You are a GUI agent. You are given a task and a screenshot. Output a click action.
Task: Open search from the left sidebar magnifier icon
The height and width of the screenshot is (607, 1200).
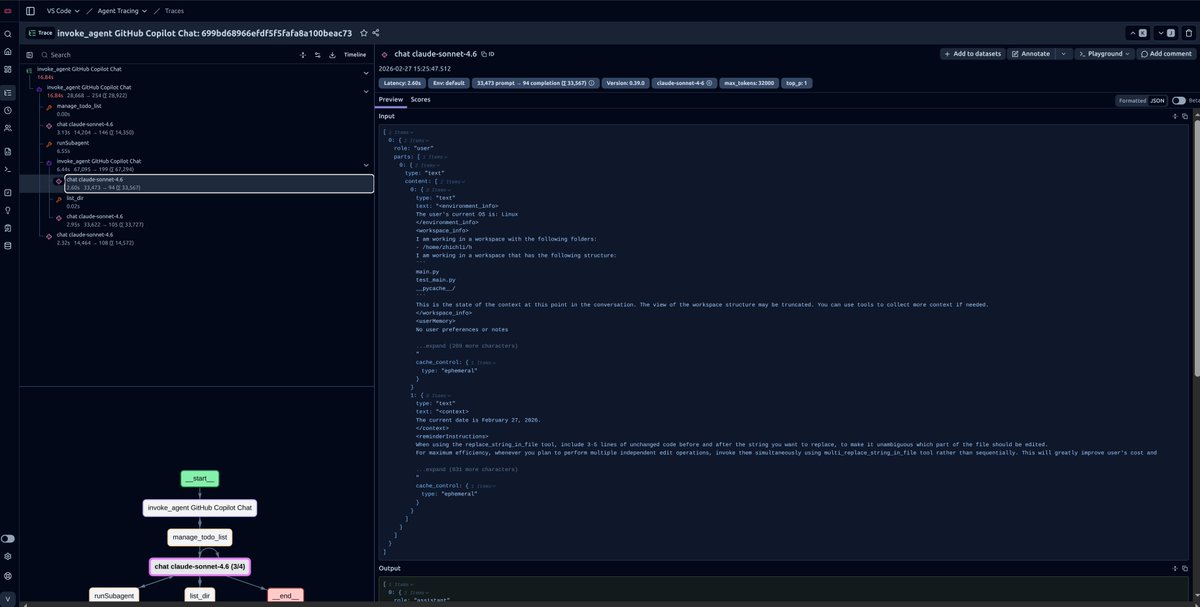coord(8,33)
